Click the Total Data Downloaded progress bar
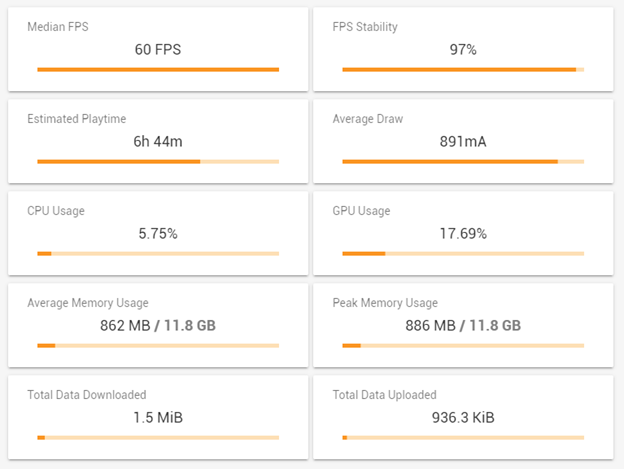This screenshot has width=624, height=469. coord(158,437)
